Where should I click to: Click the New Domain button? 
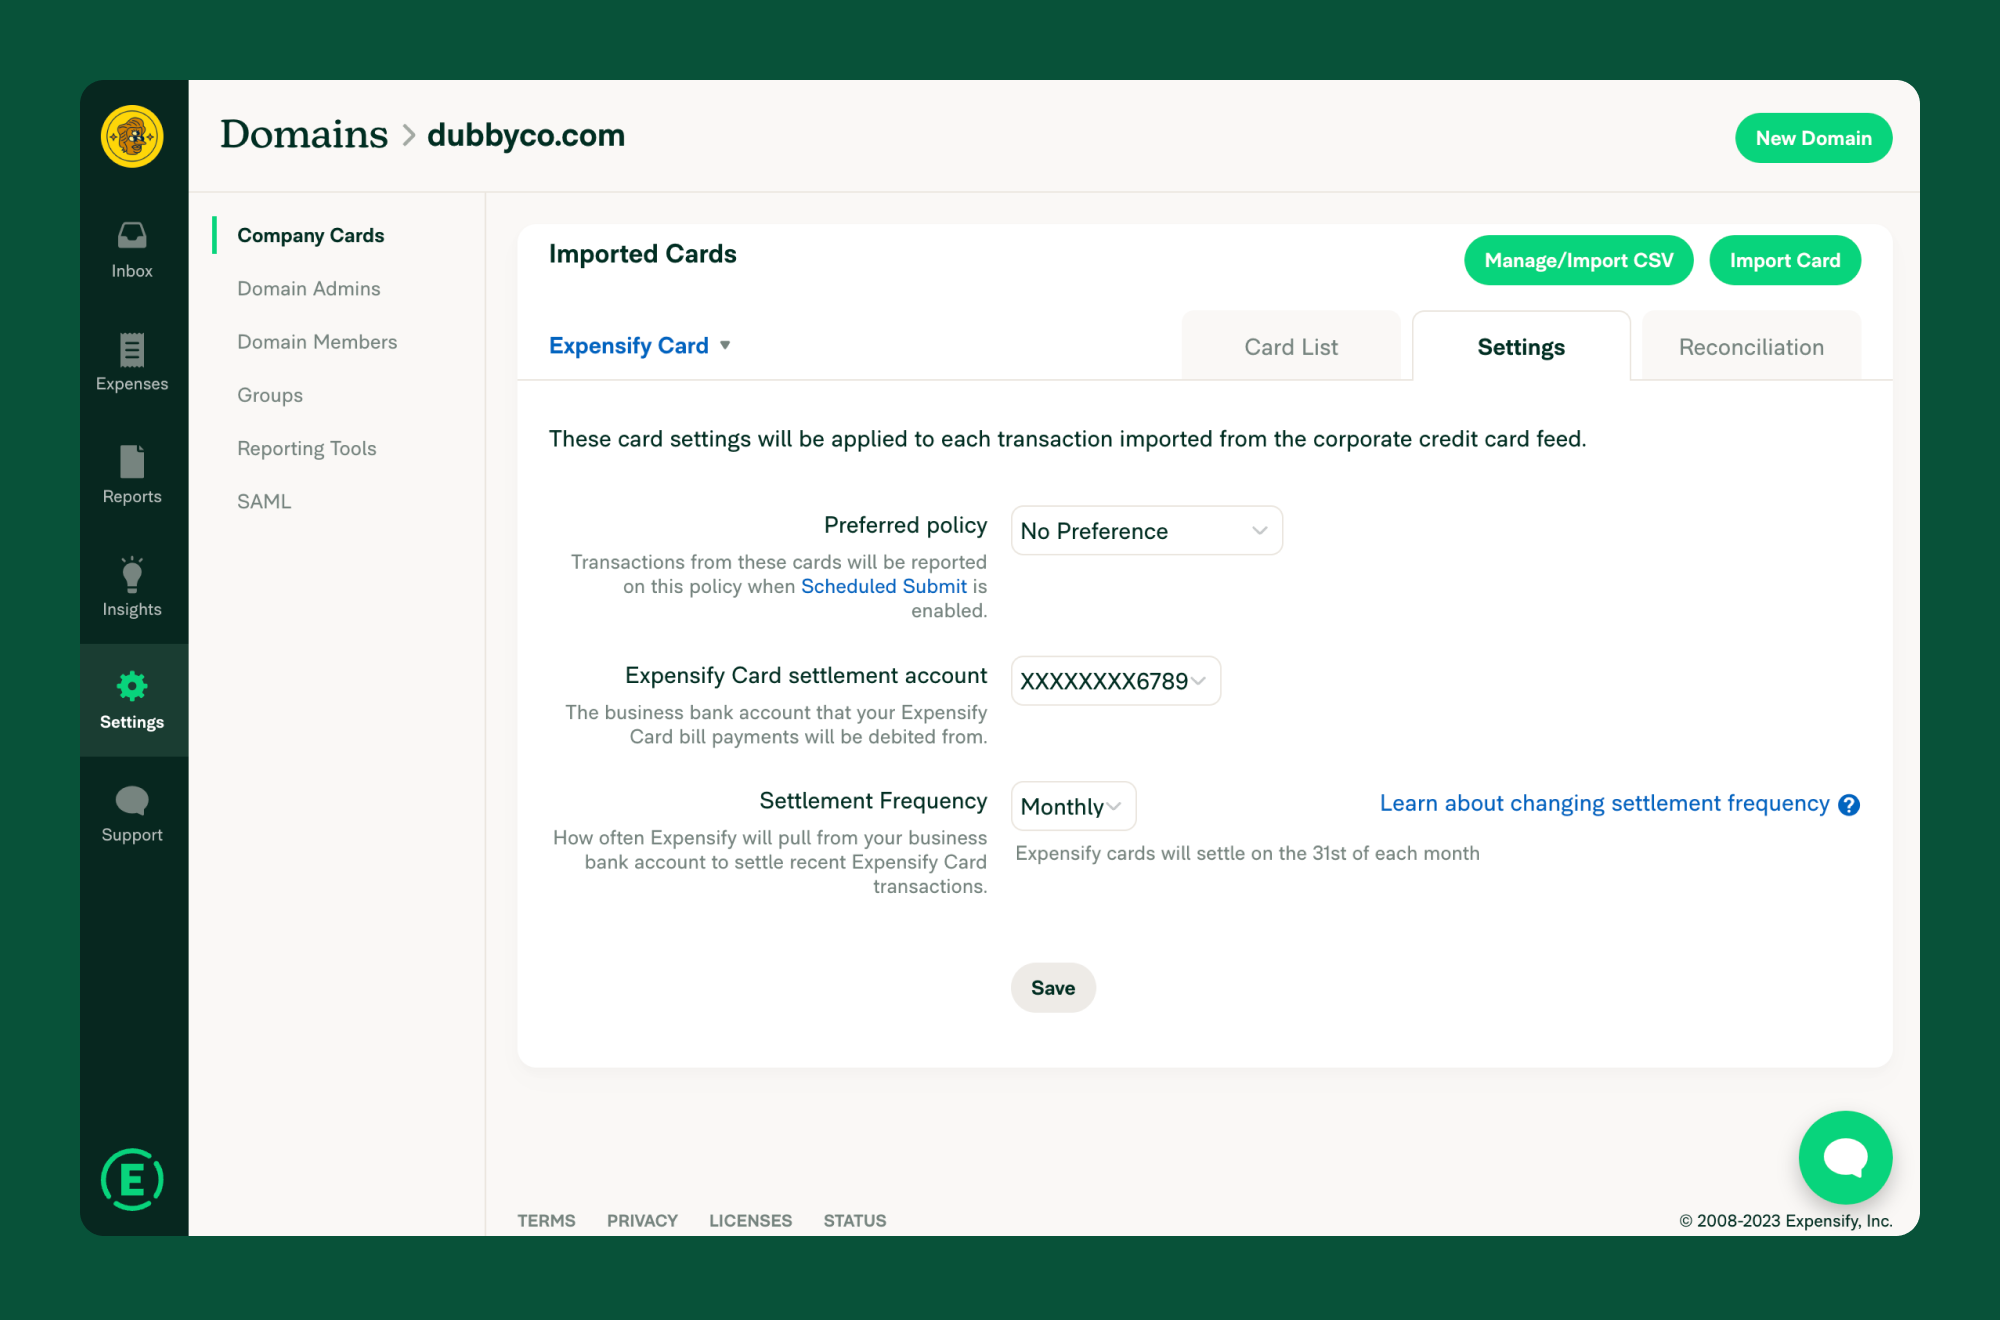coord(1813,138)
